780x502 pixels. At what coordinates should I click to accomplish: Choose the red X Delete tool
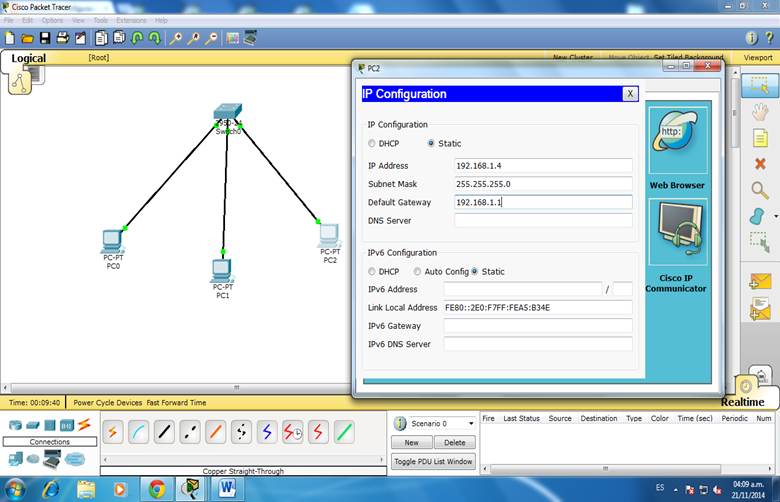point(760,164)
